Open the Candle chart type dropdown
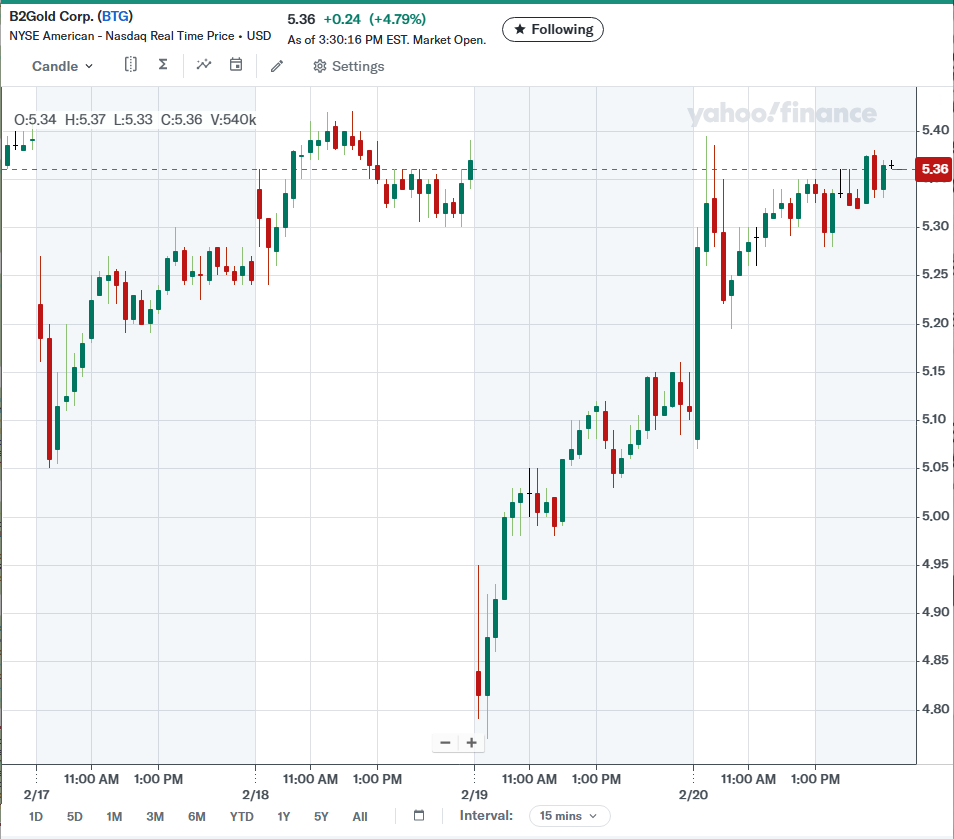The image size is (954, 839). tap(62, 66)
